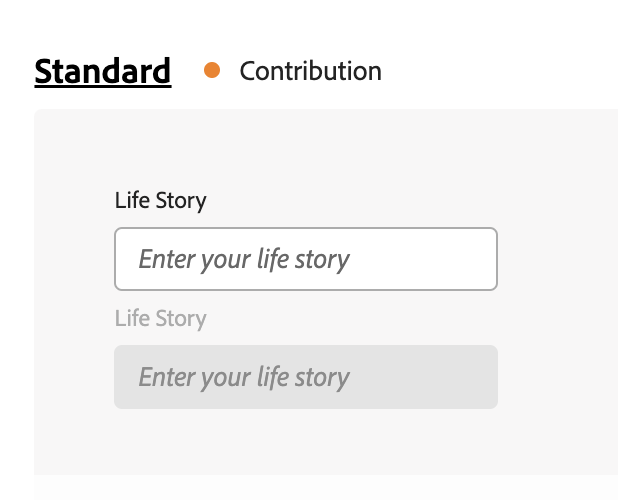Open the underlined Standard heading link

103,71
